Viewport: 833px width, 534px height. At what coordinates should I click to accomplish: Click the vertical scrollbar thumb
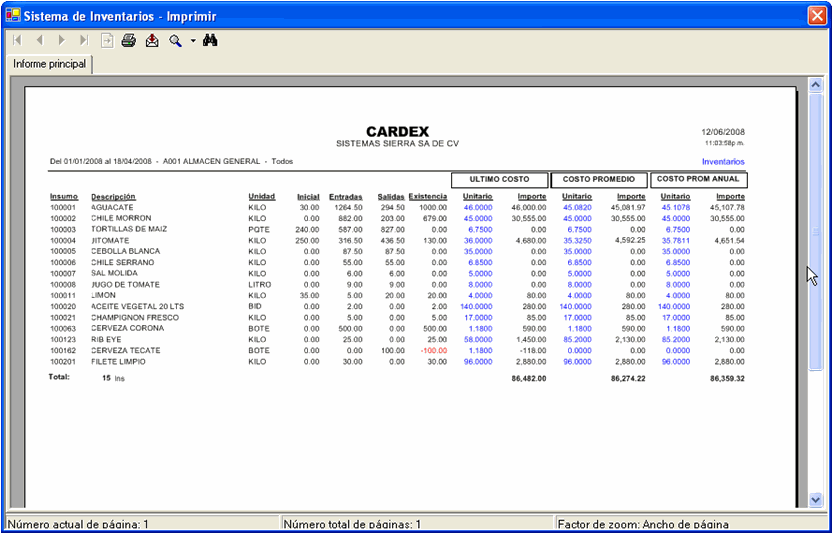(x=816, y=230)
